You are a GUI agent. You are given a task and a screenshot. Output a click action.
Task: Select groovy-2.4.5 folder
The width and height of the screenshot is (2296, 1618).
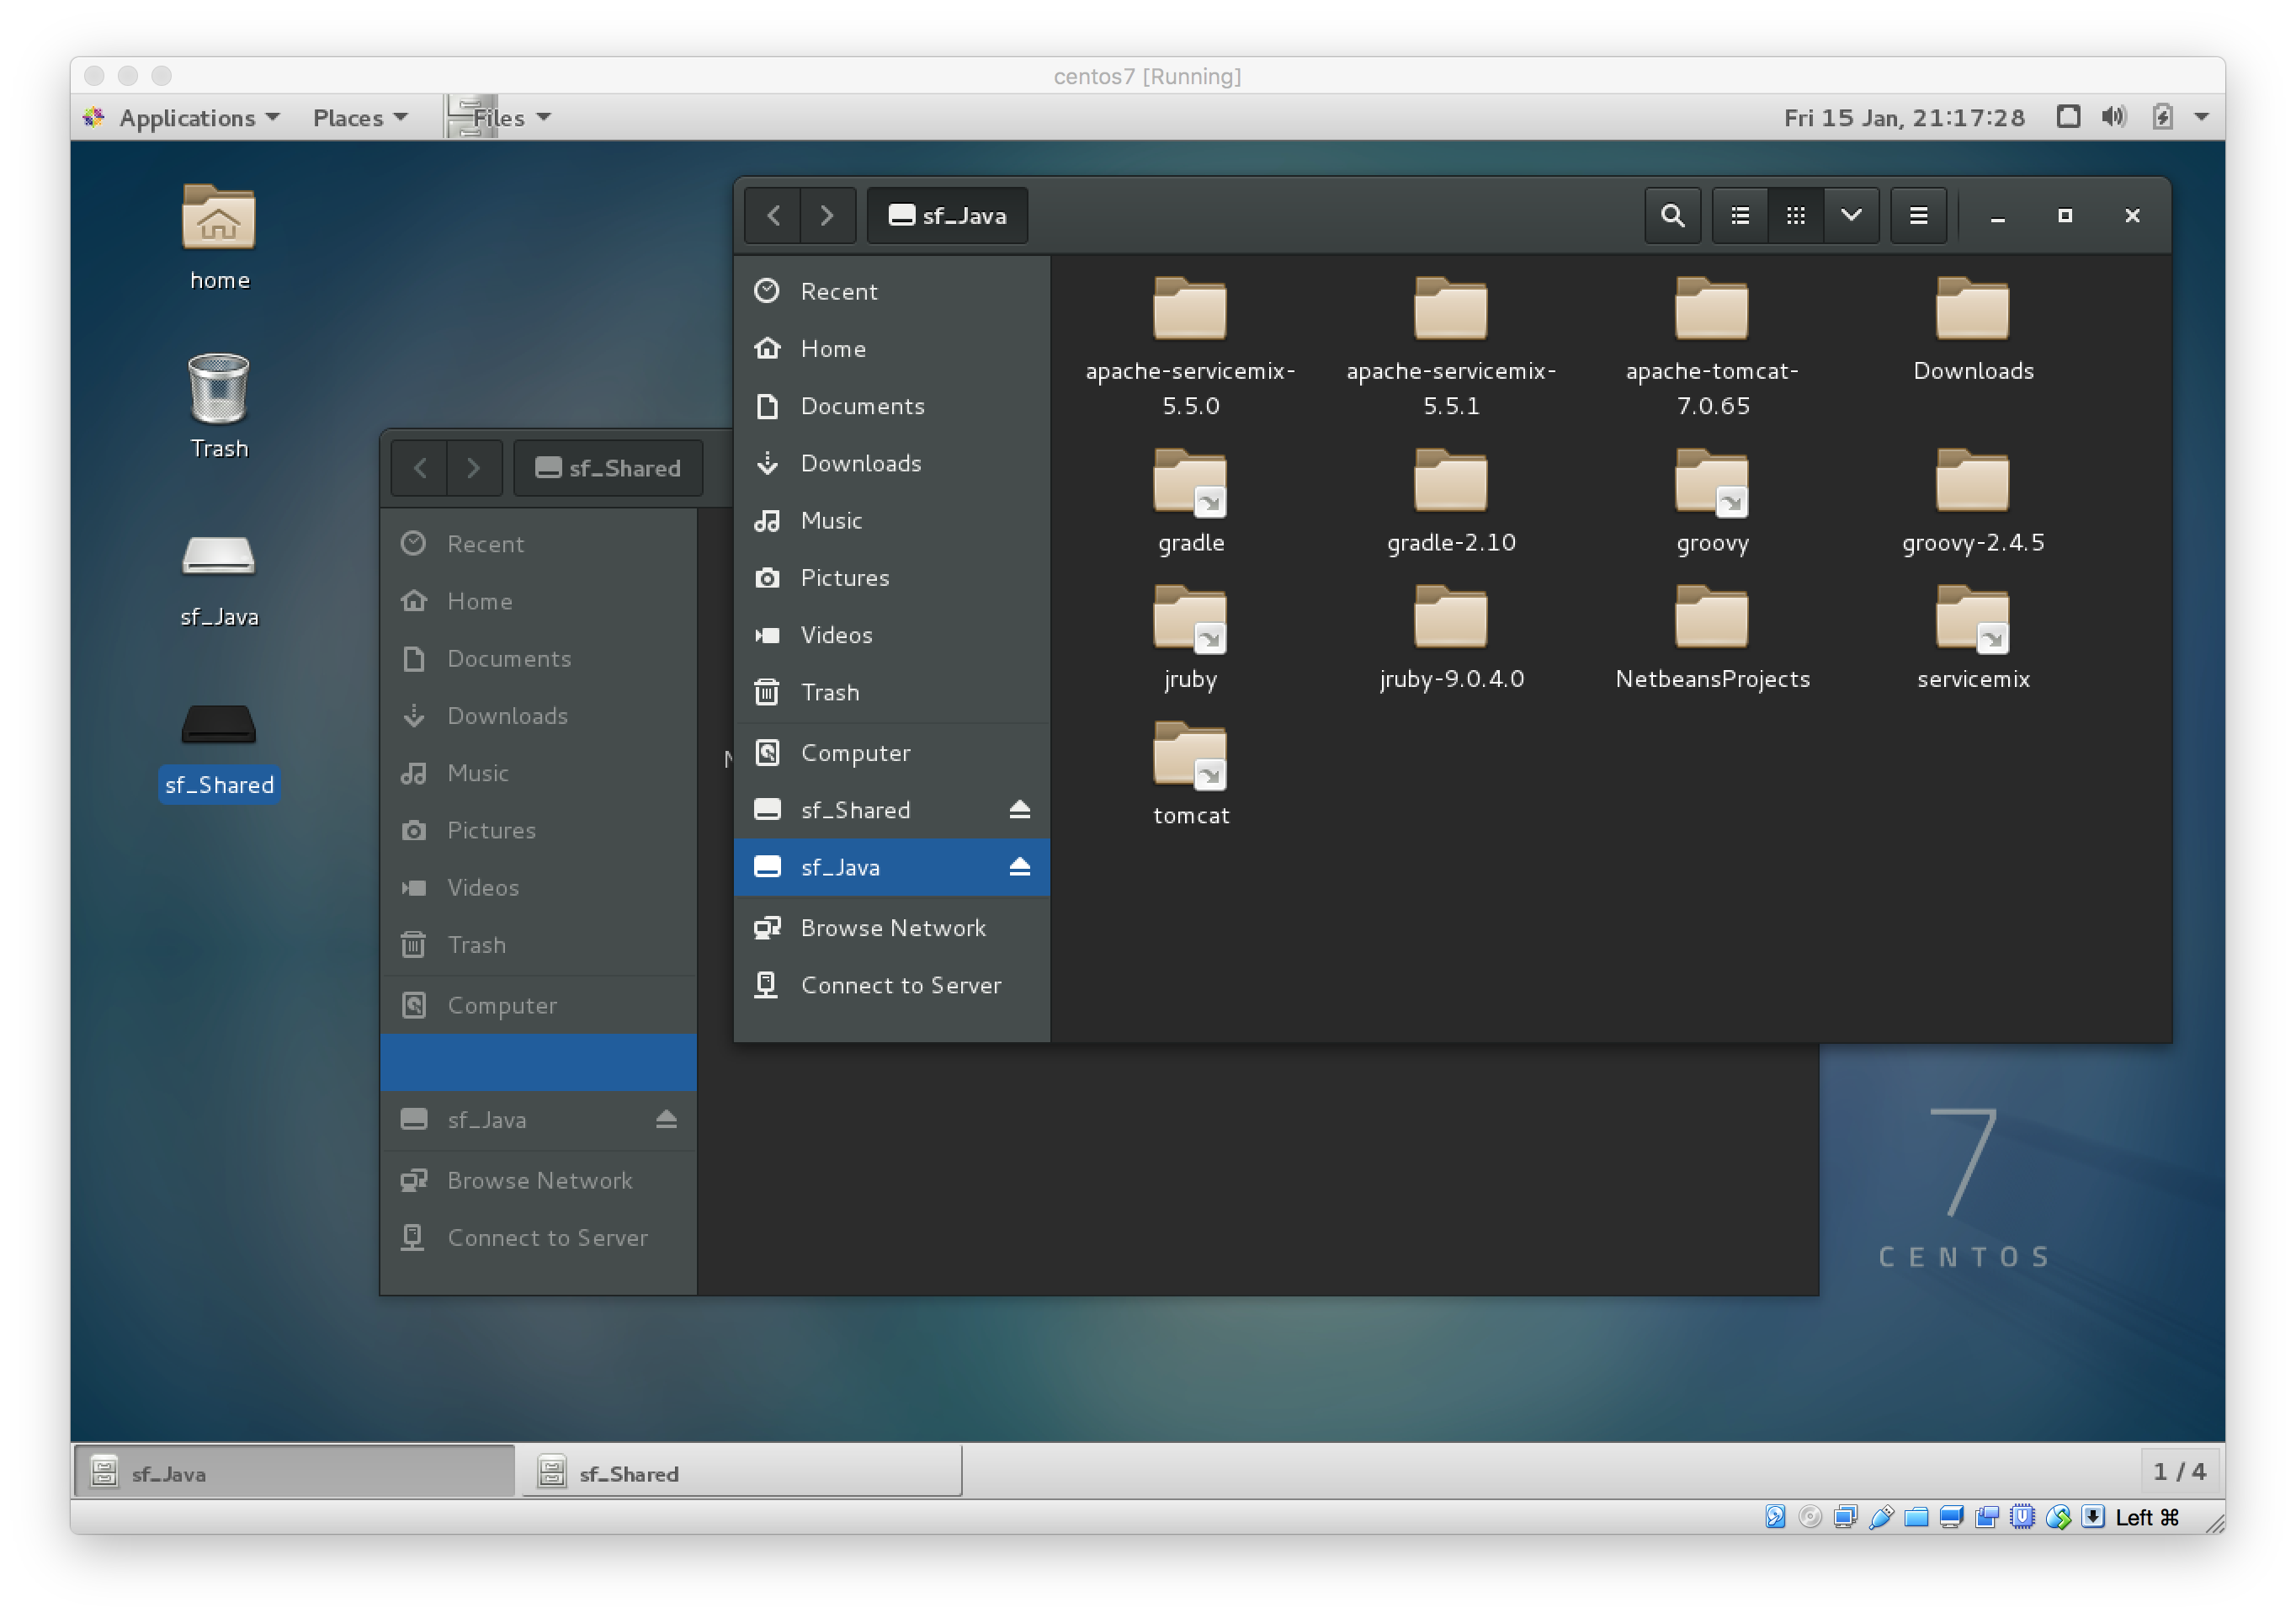click(x=1972, y=500)
